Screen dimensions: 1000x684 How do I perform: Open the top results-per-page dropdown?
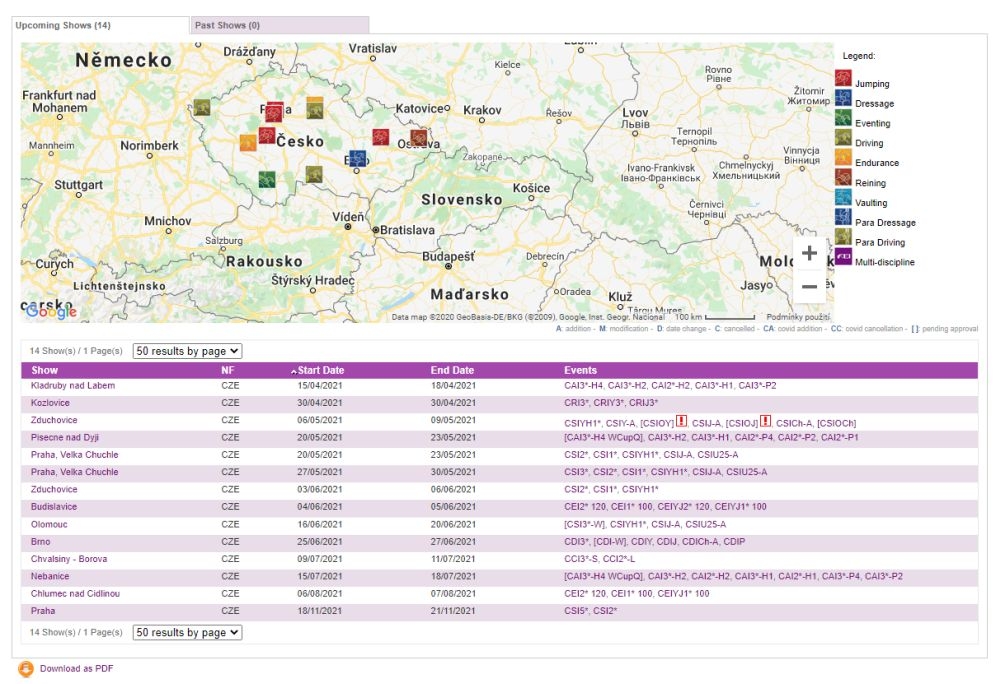(188, 351)
